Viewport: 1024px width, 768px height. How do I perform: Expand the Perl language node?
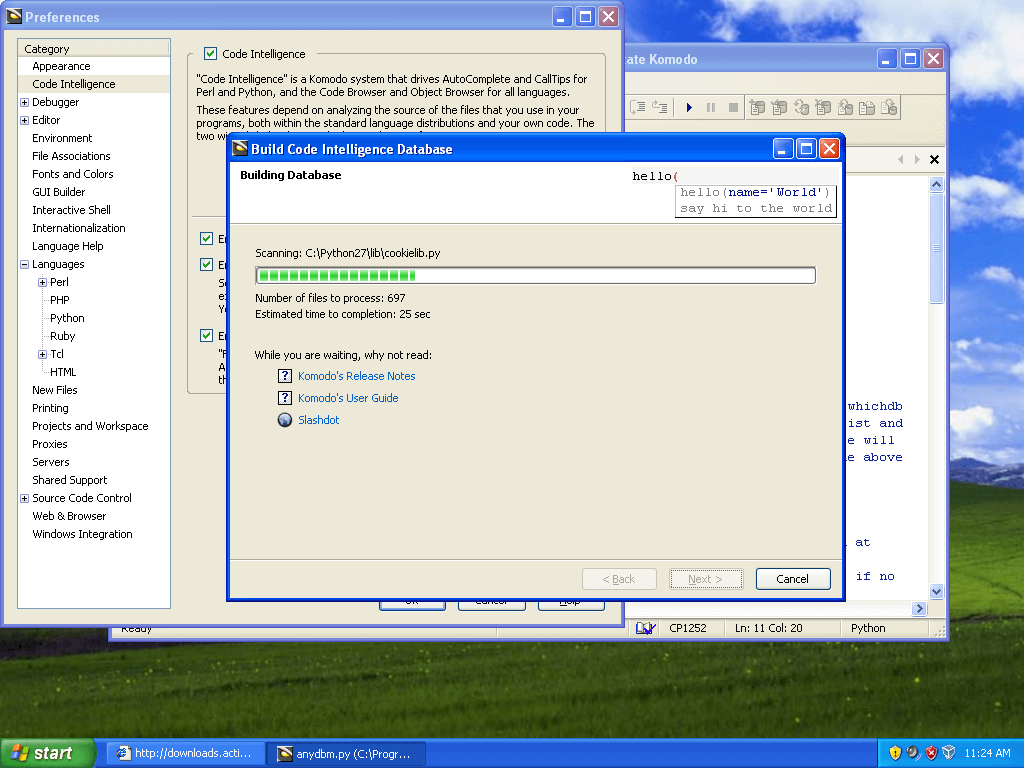coord(42,283)
